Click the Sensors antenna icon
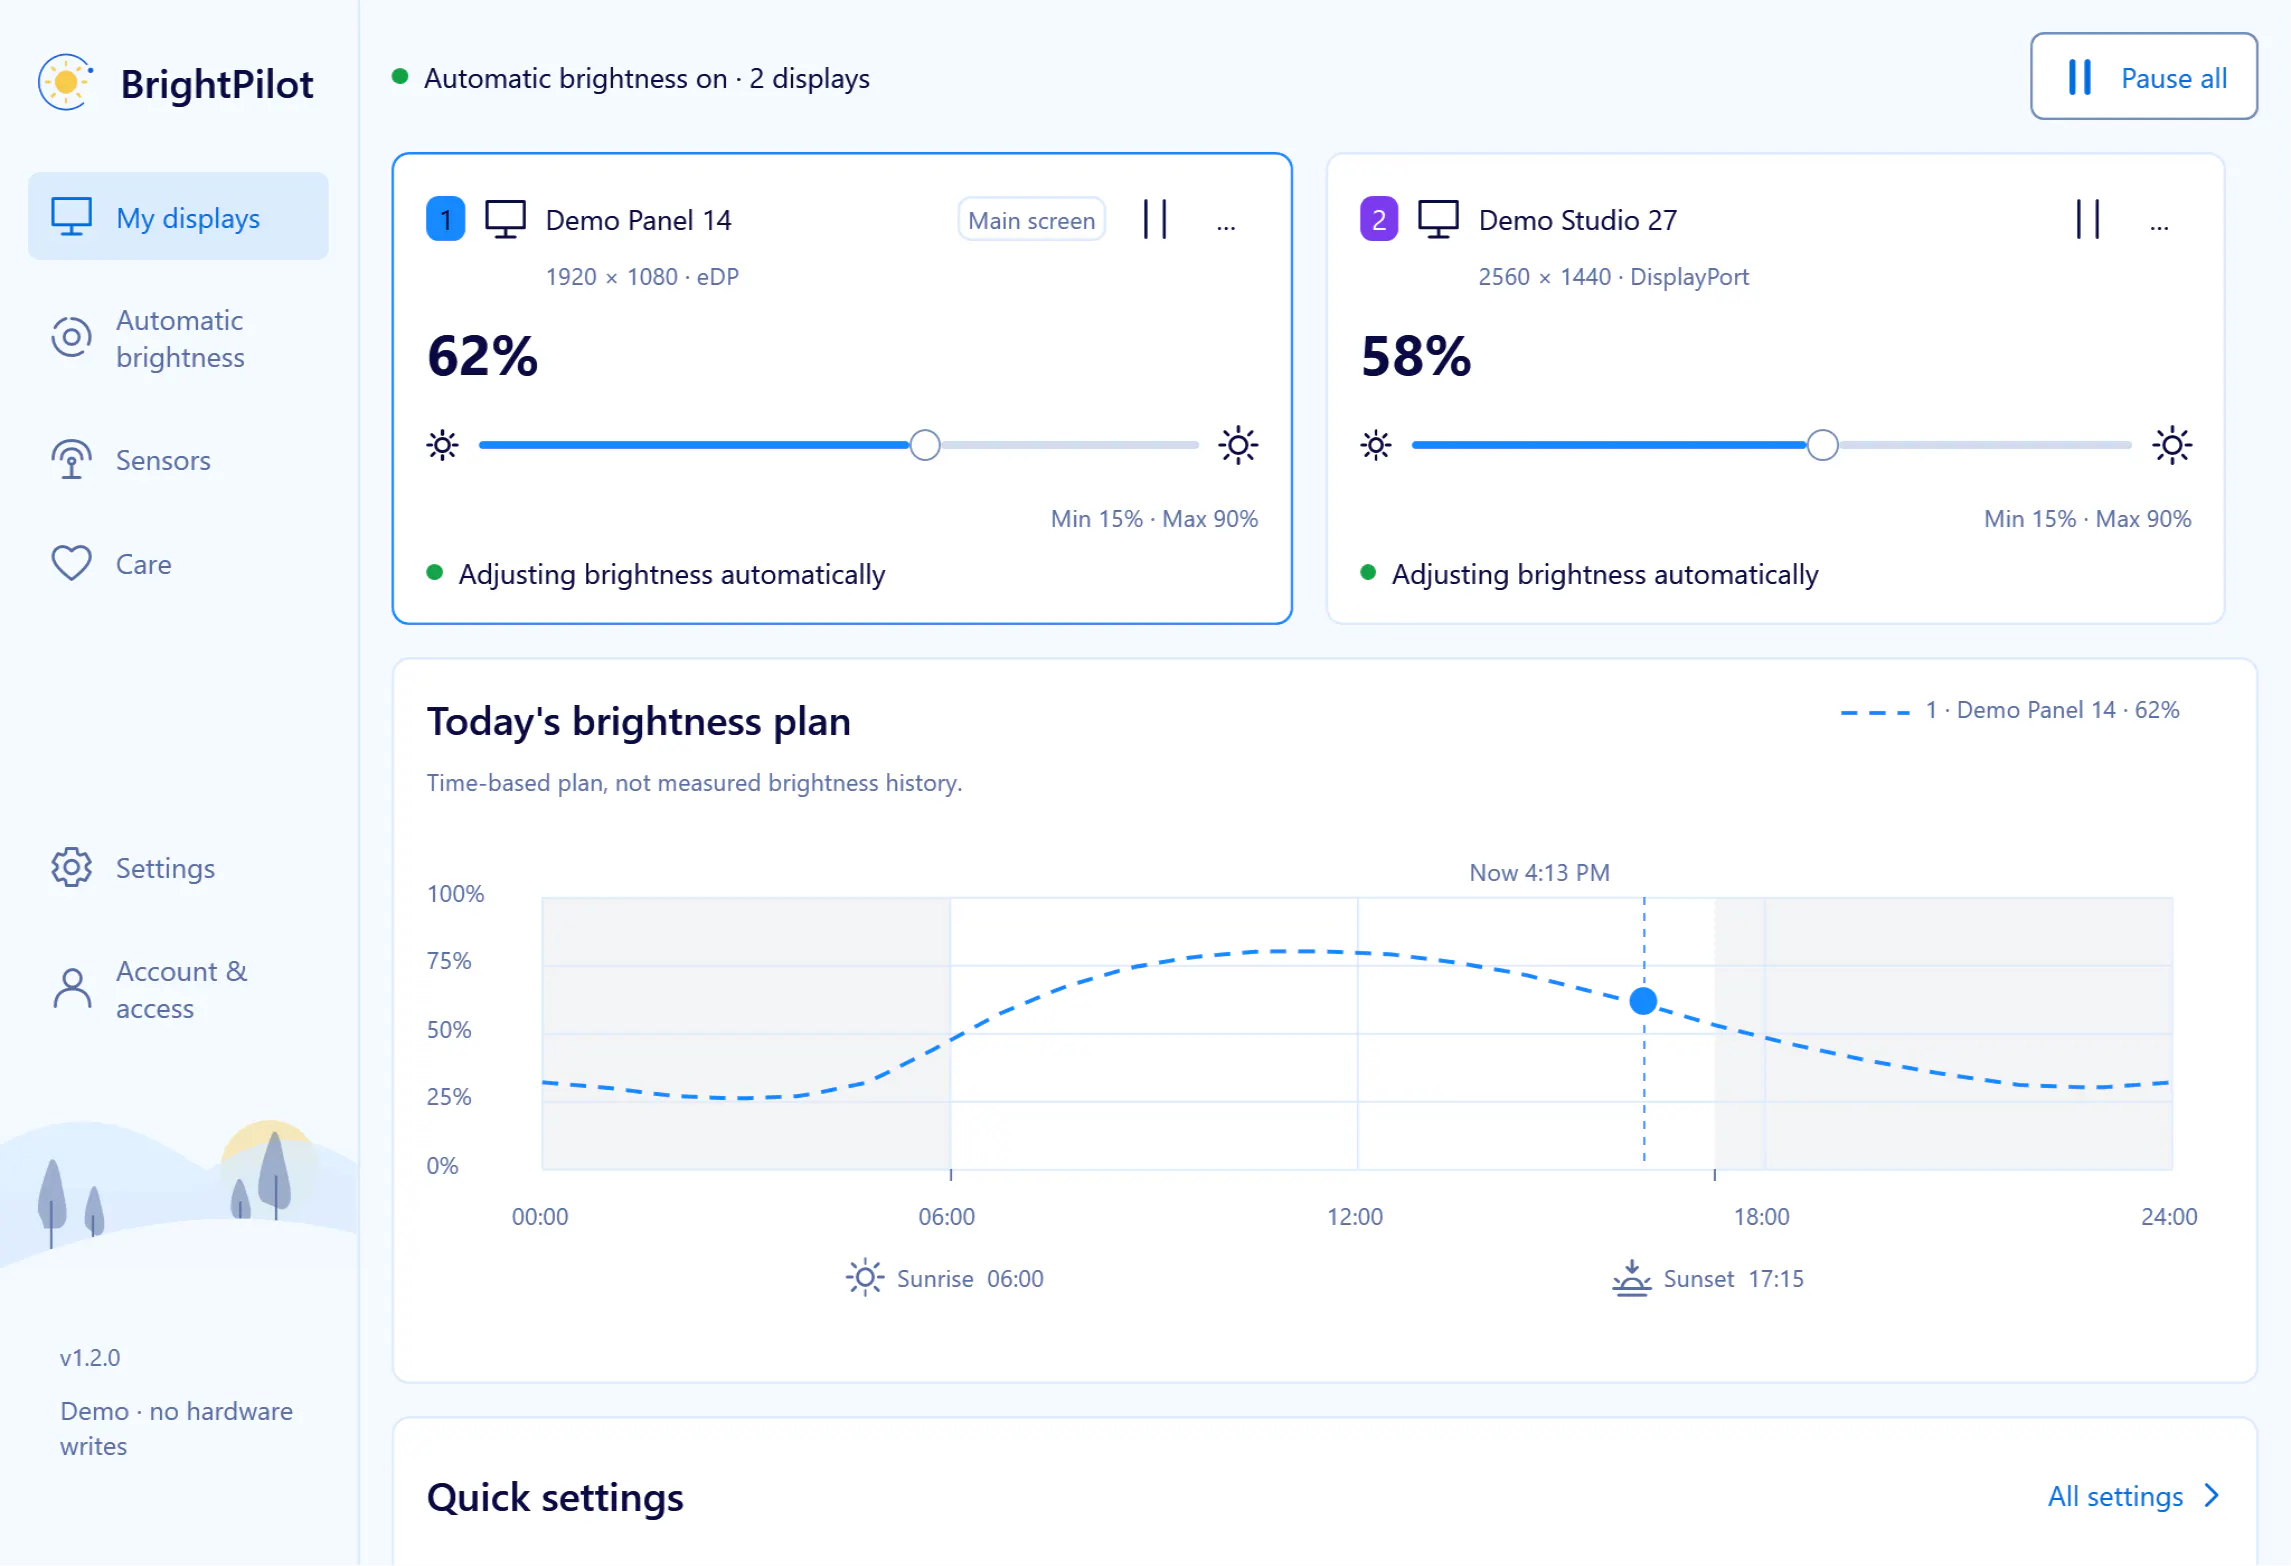Image resolution: width=2291 pixels, height=1566 pixels. [71, 460]
